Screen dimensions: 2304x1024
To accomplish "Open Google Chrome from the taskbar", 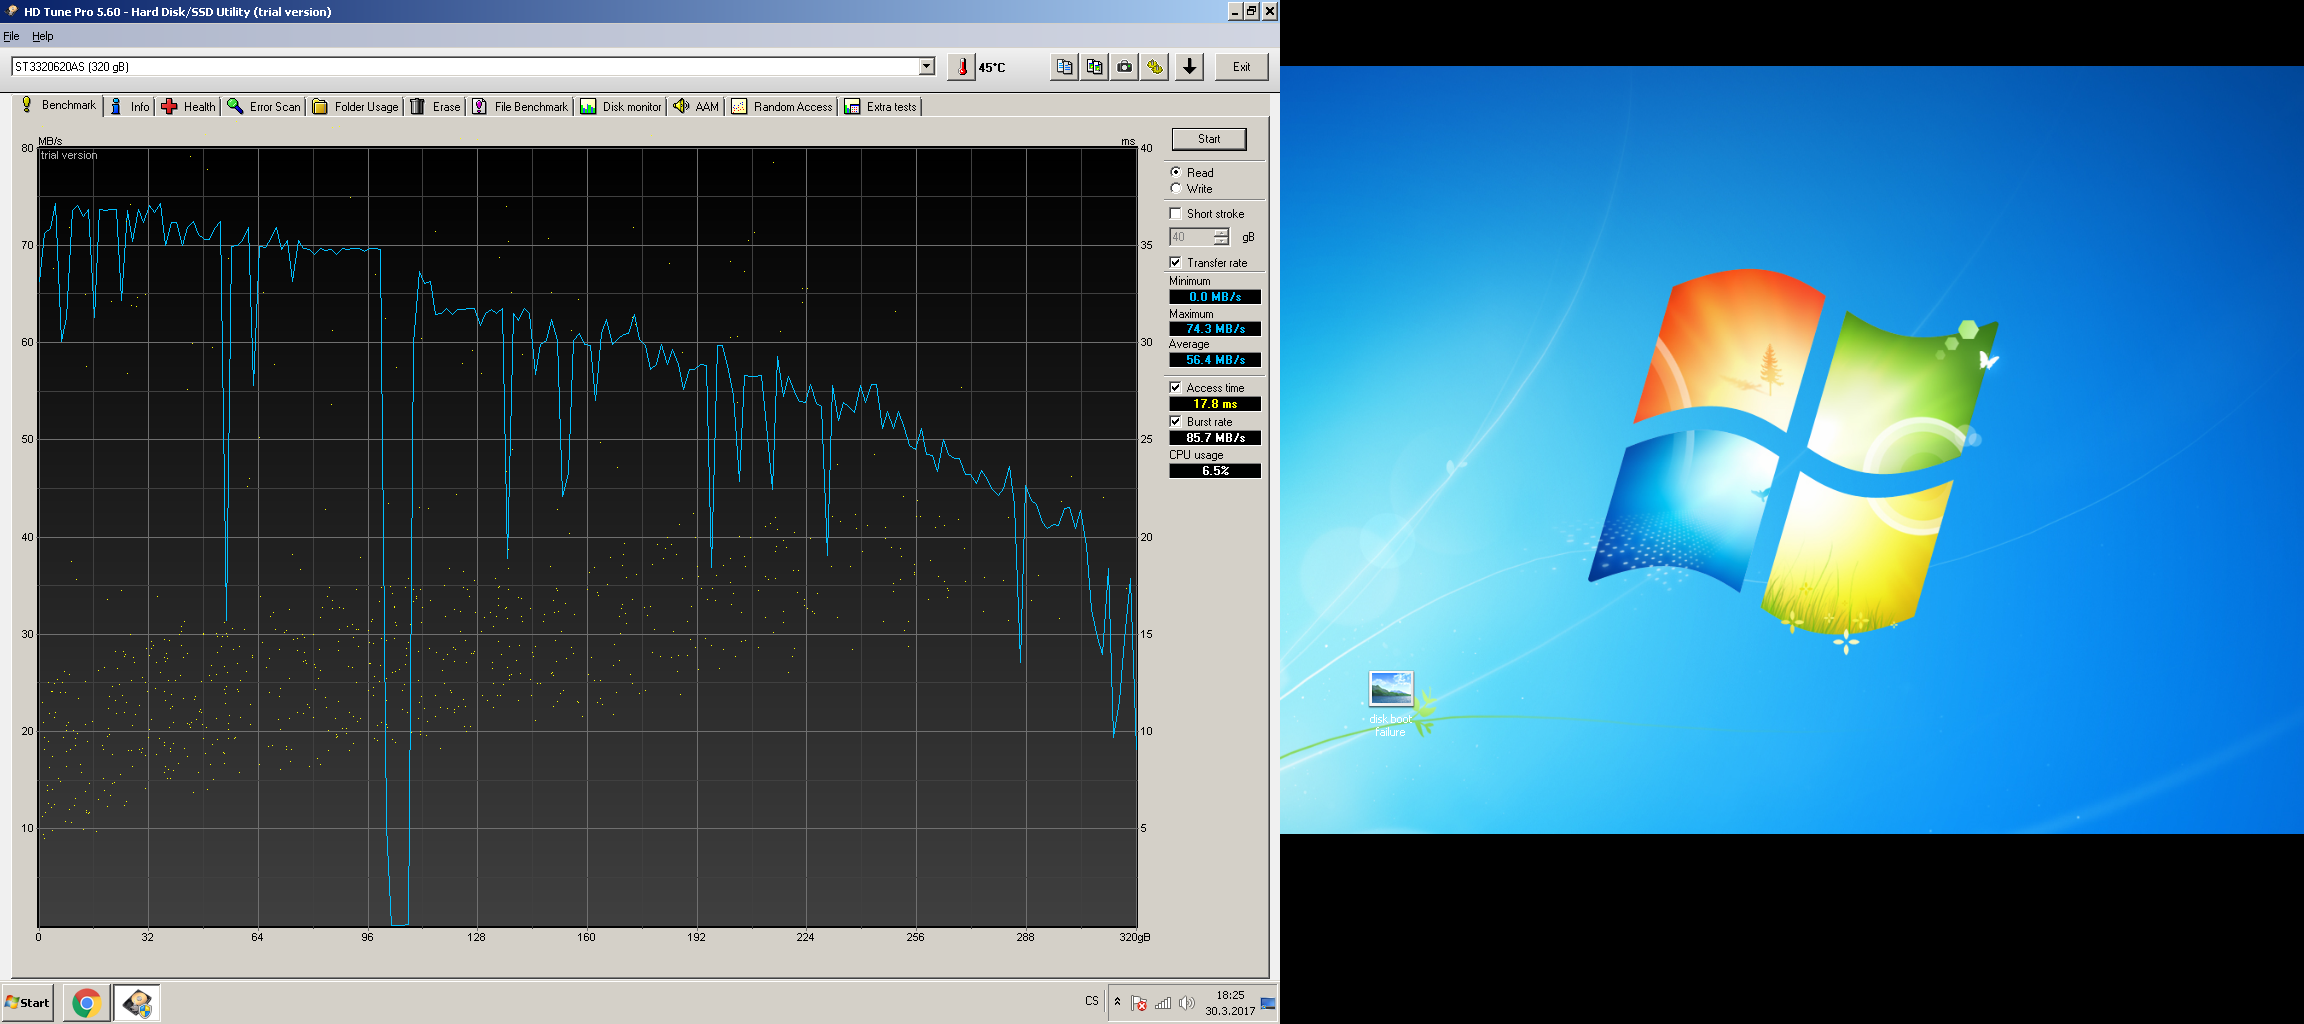I will point(87,1002).
